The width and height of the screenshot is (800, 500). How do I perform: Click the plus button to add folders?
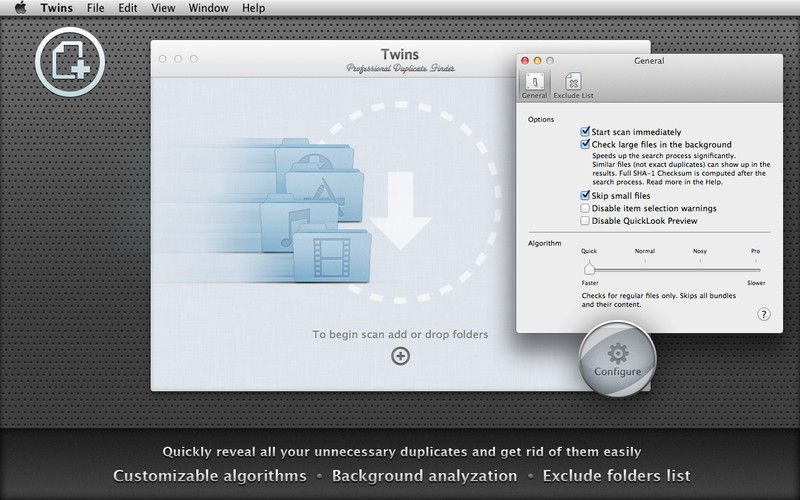(401, 356)
